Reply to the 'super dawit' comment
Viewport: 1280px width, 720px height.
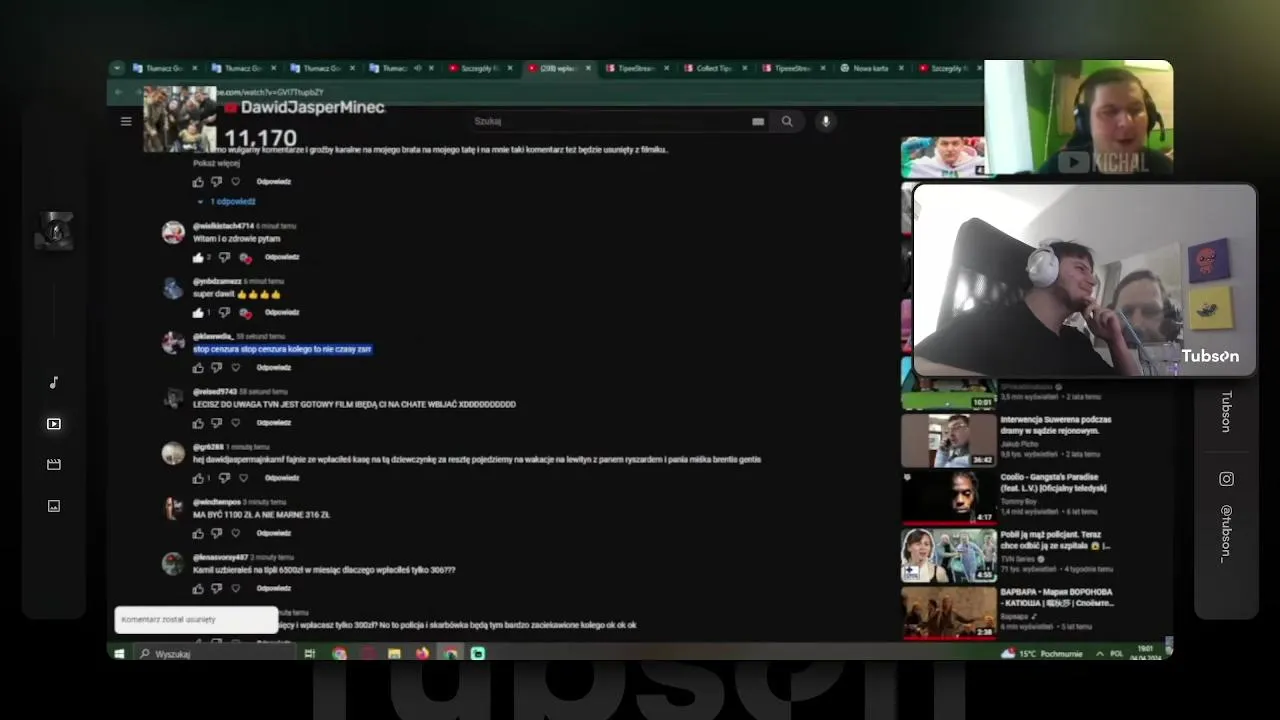(282, 312)
